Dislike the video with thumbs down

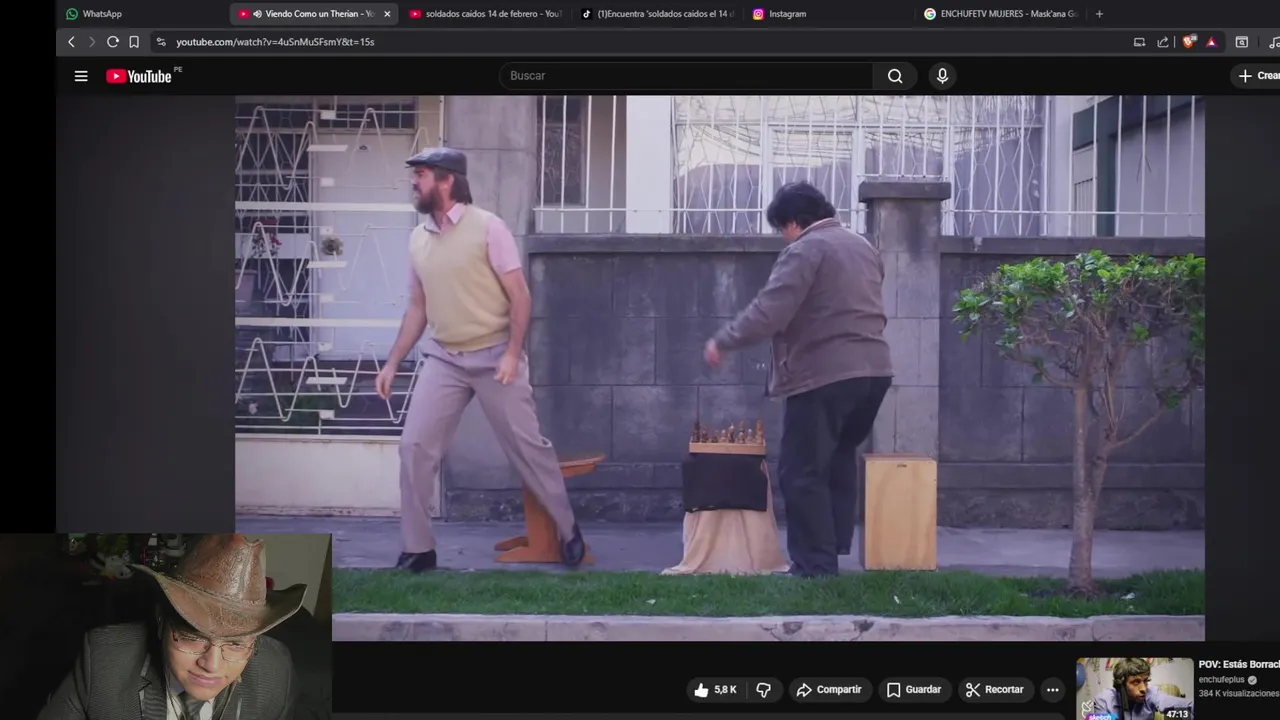[764, 690]
